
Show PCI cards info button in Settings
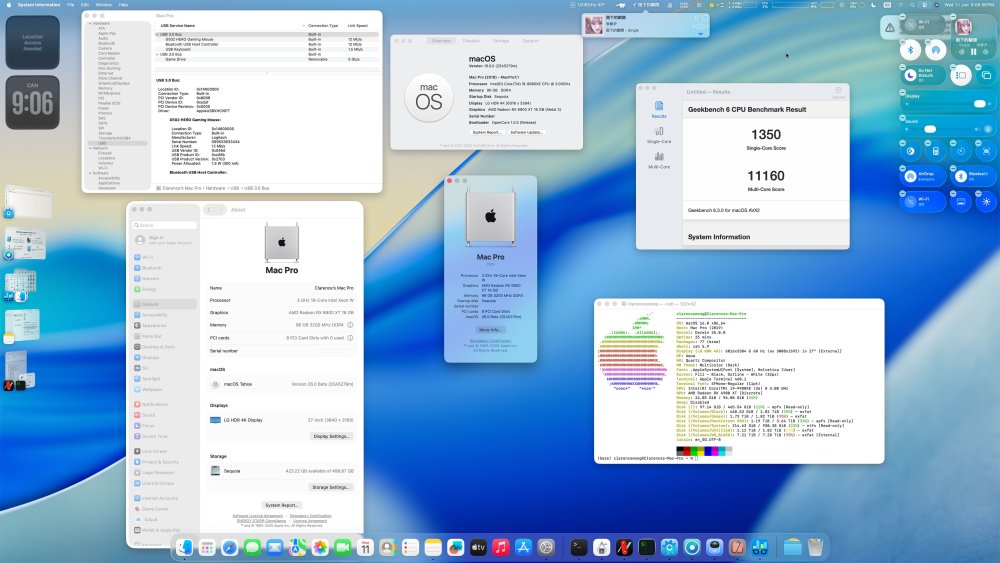350,338
